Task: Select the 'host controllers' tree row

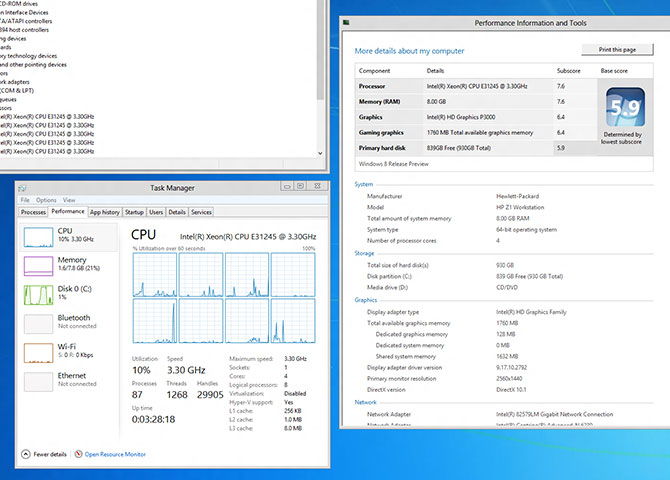Action: point(24,30)
